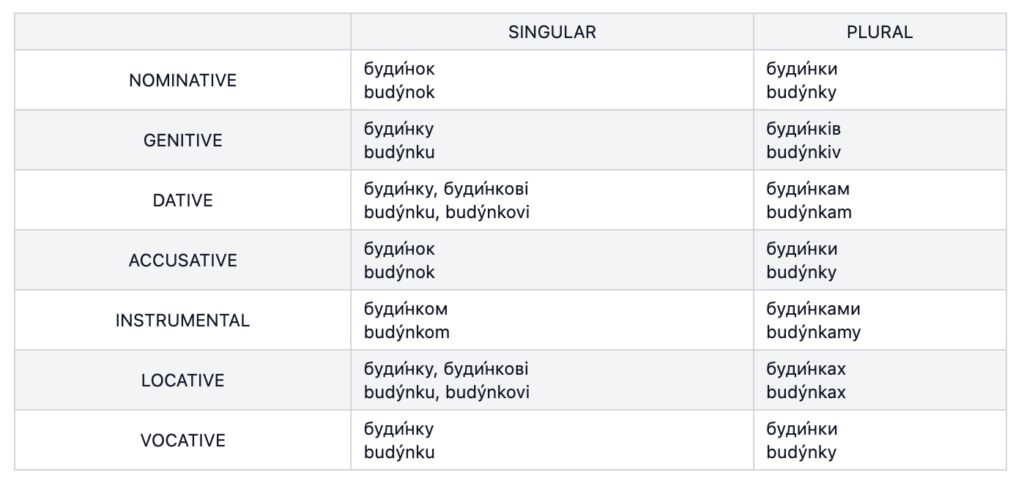
Task: Click instrumental singular form budýnkom
Action: [x=406, y=332]
